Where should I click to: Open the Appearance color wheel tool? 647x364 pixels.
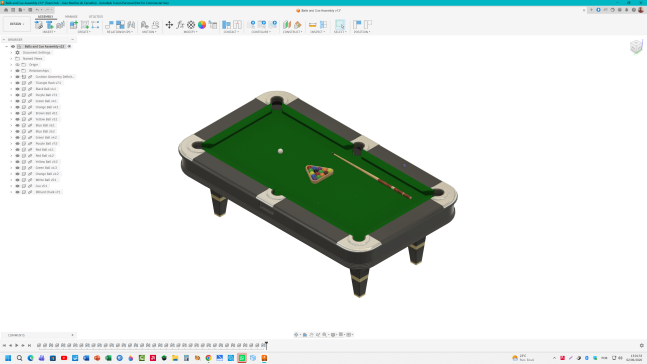coord(202,25)
